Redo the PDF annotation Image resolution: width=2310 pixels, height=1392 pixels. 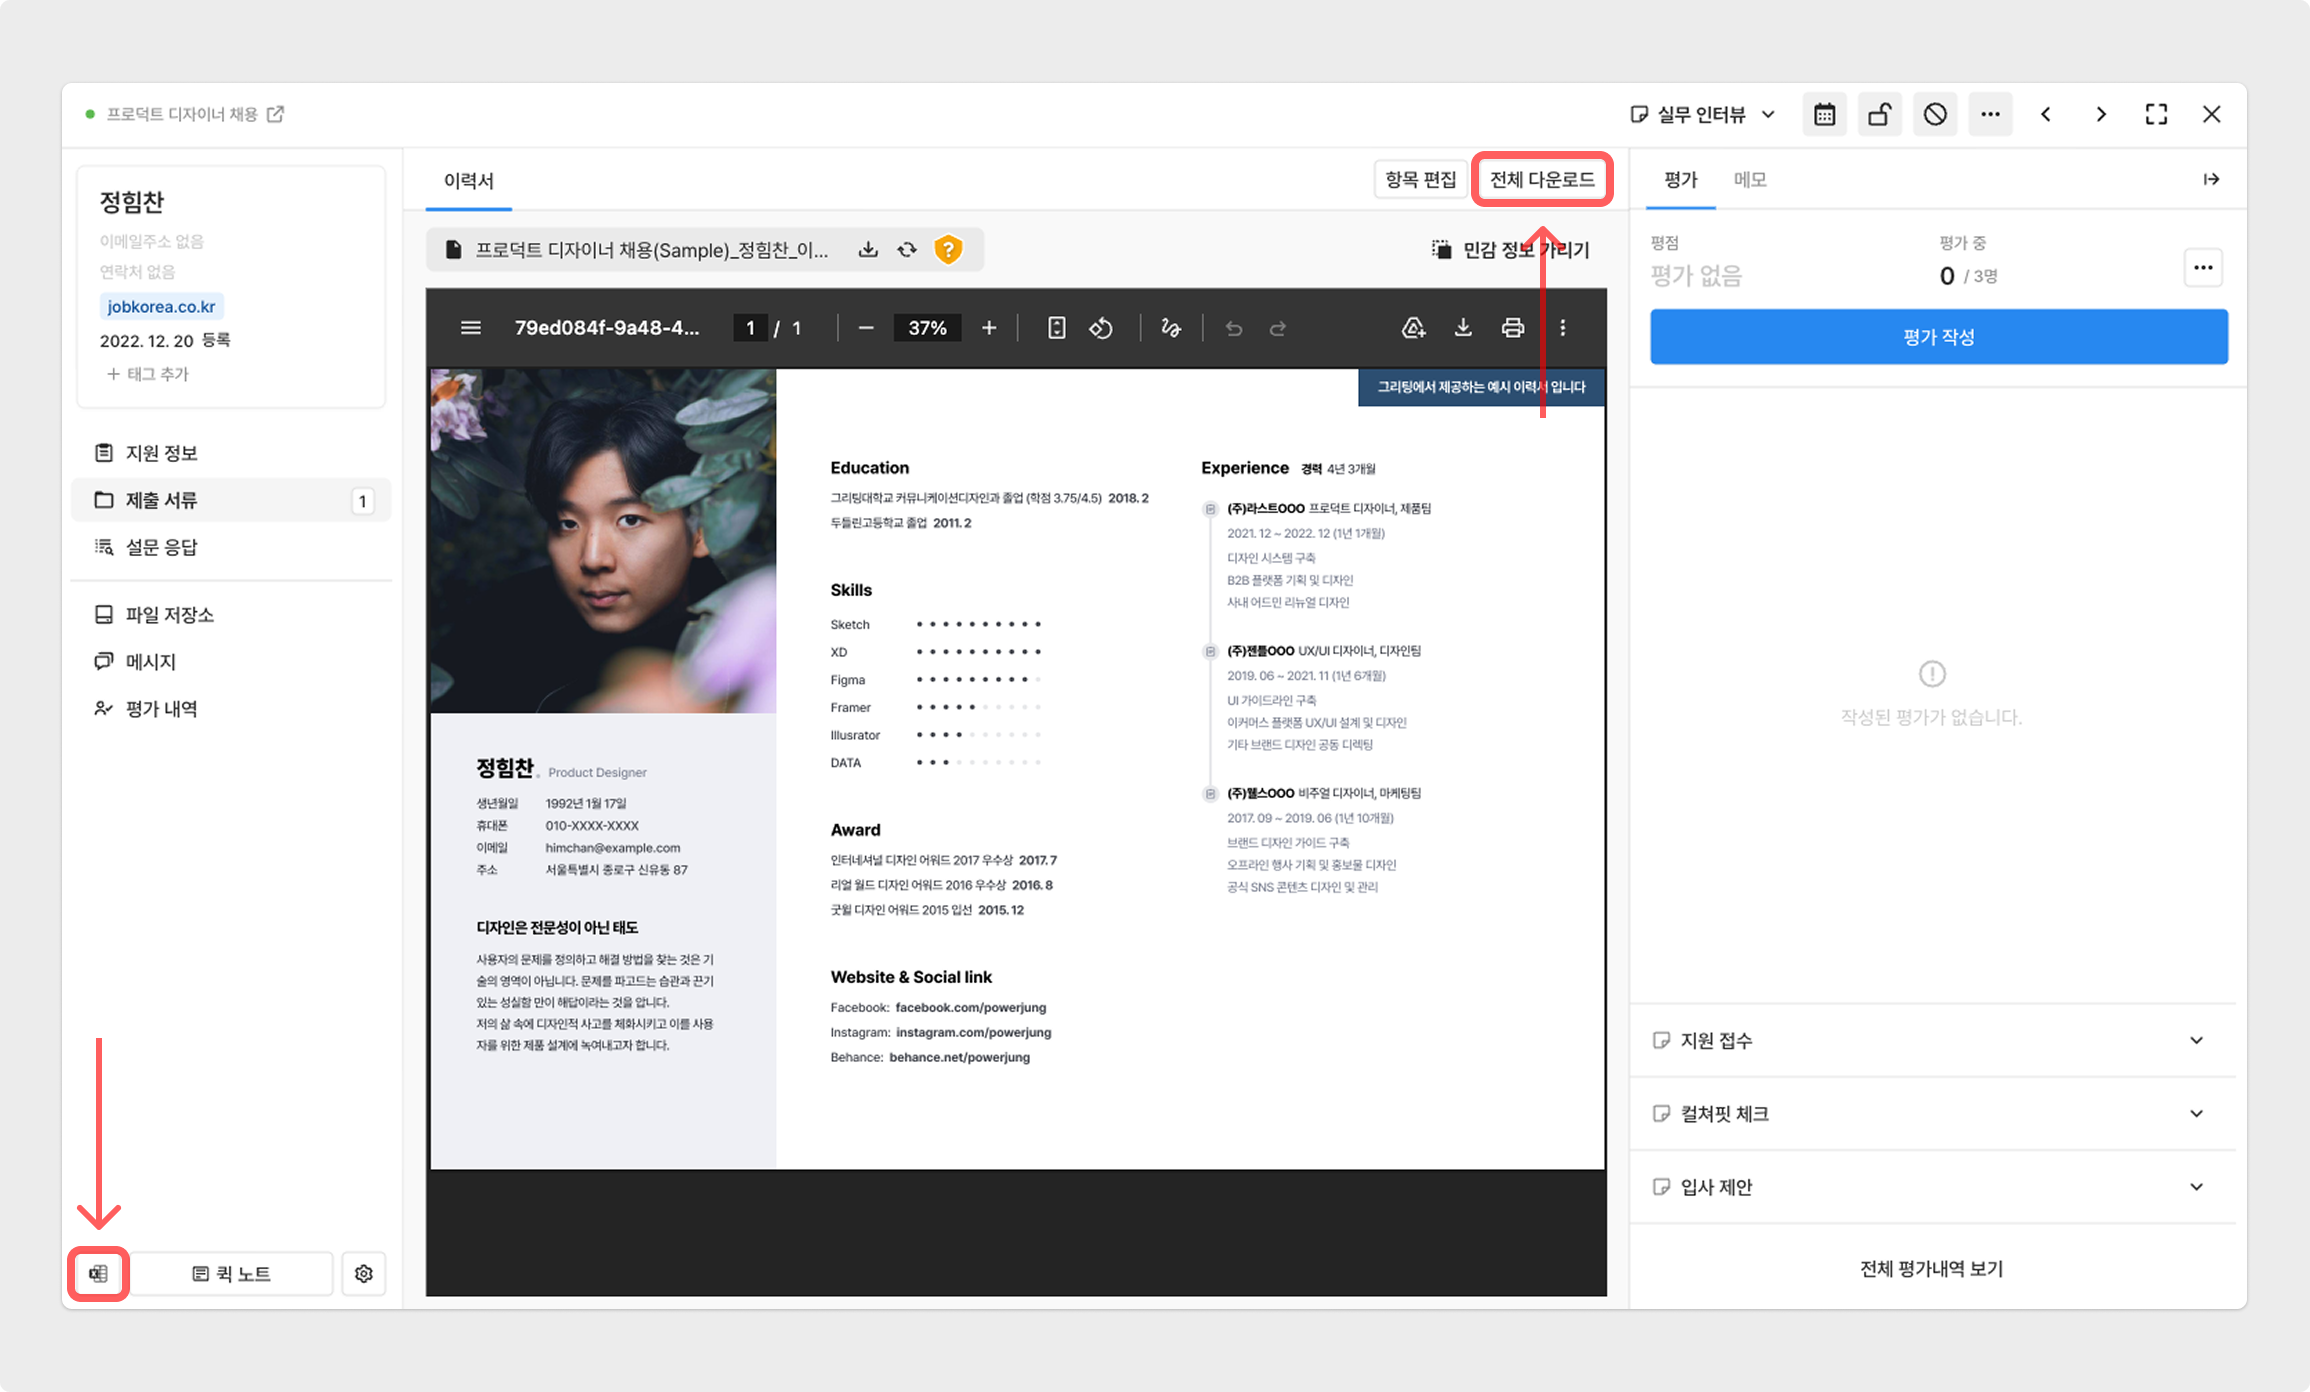pos(1278,328)
